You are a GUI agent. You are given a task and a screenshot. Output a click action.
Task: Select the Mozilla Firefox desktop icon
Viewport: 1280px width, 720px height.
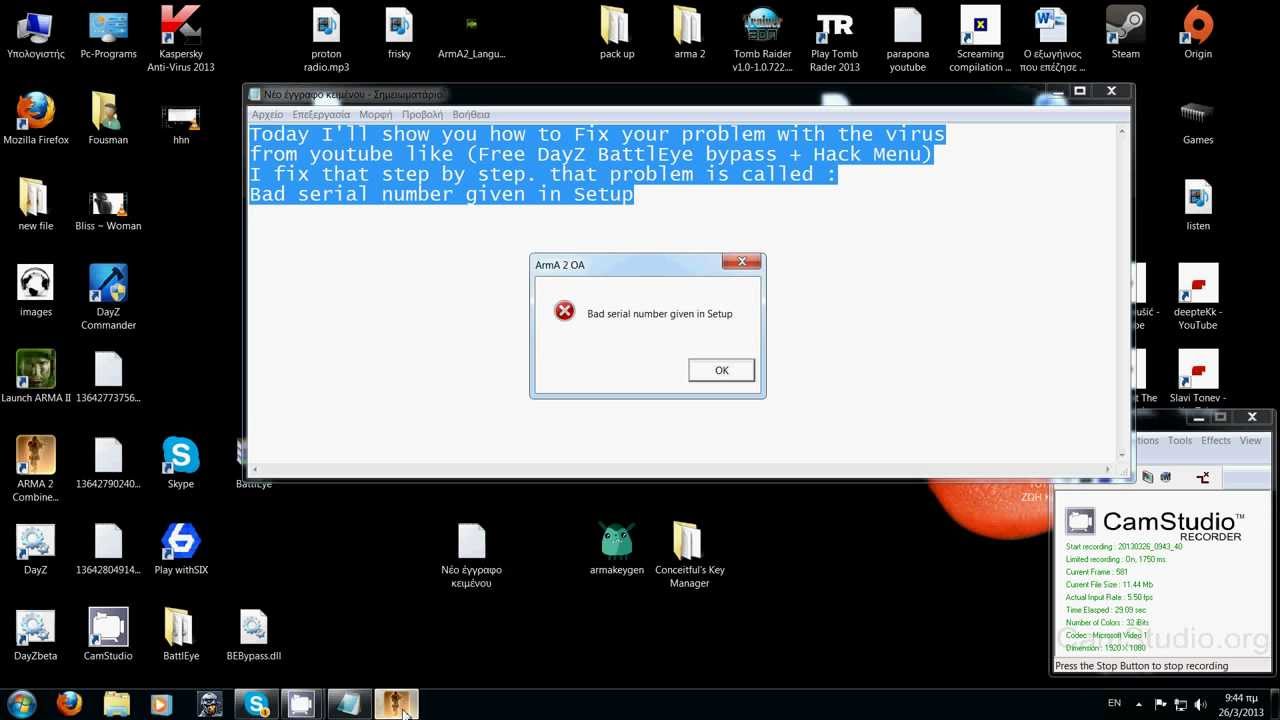pyautogui.click(x=36, y=120)
